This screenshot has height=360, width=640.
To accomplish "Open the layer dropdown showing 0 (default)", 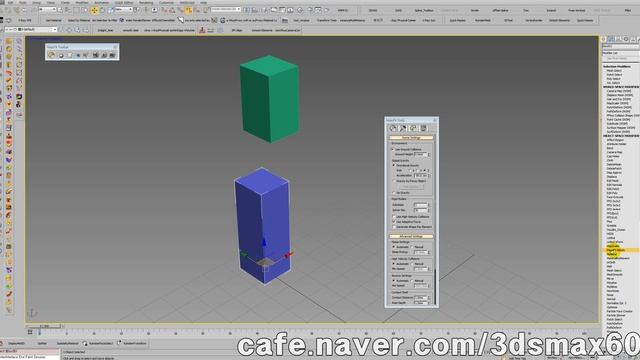I will (31, 29).
